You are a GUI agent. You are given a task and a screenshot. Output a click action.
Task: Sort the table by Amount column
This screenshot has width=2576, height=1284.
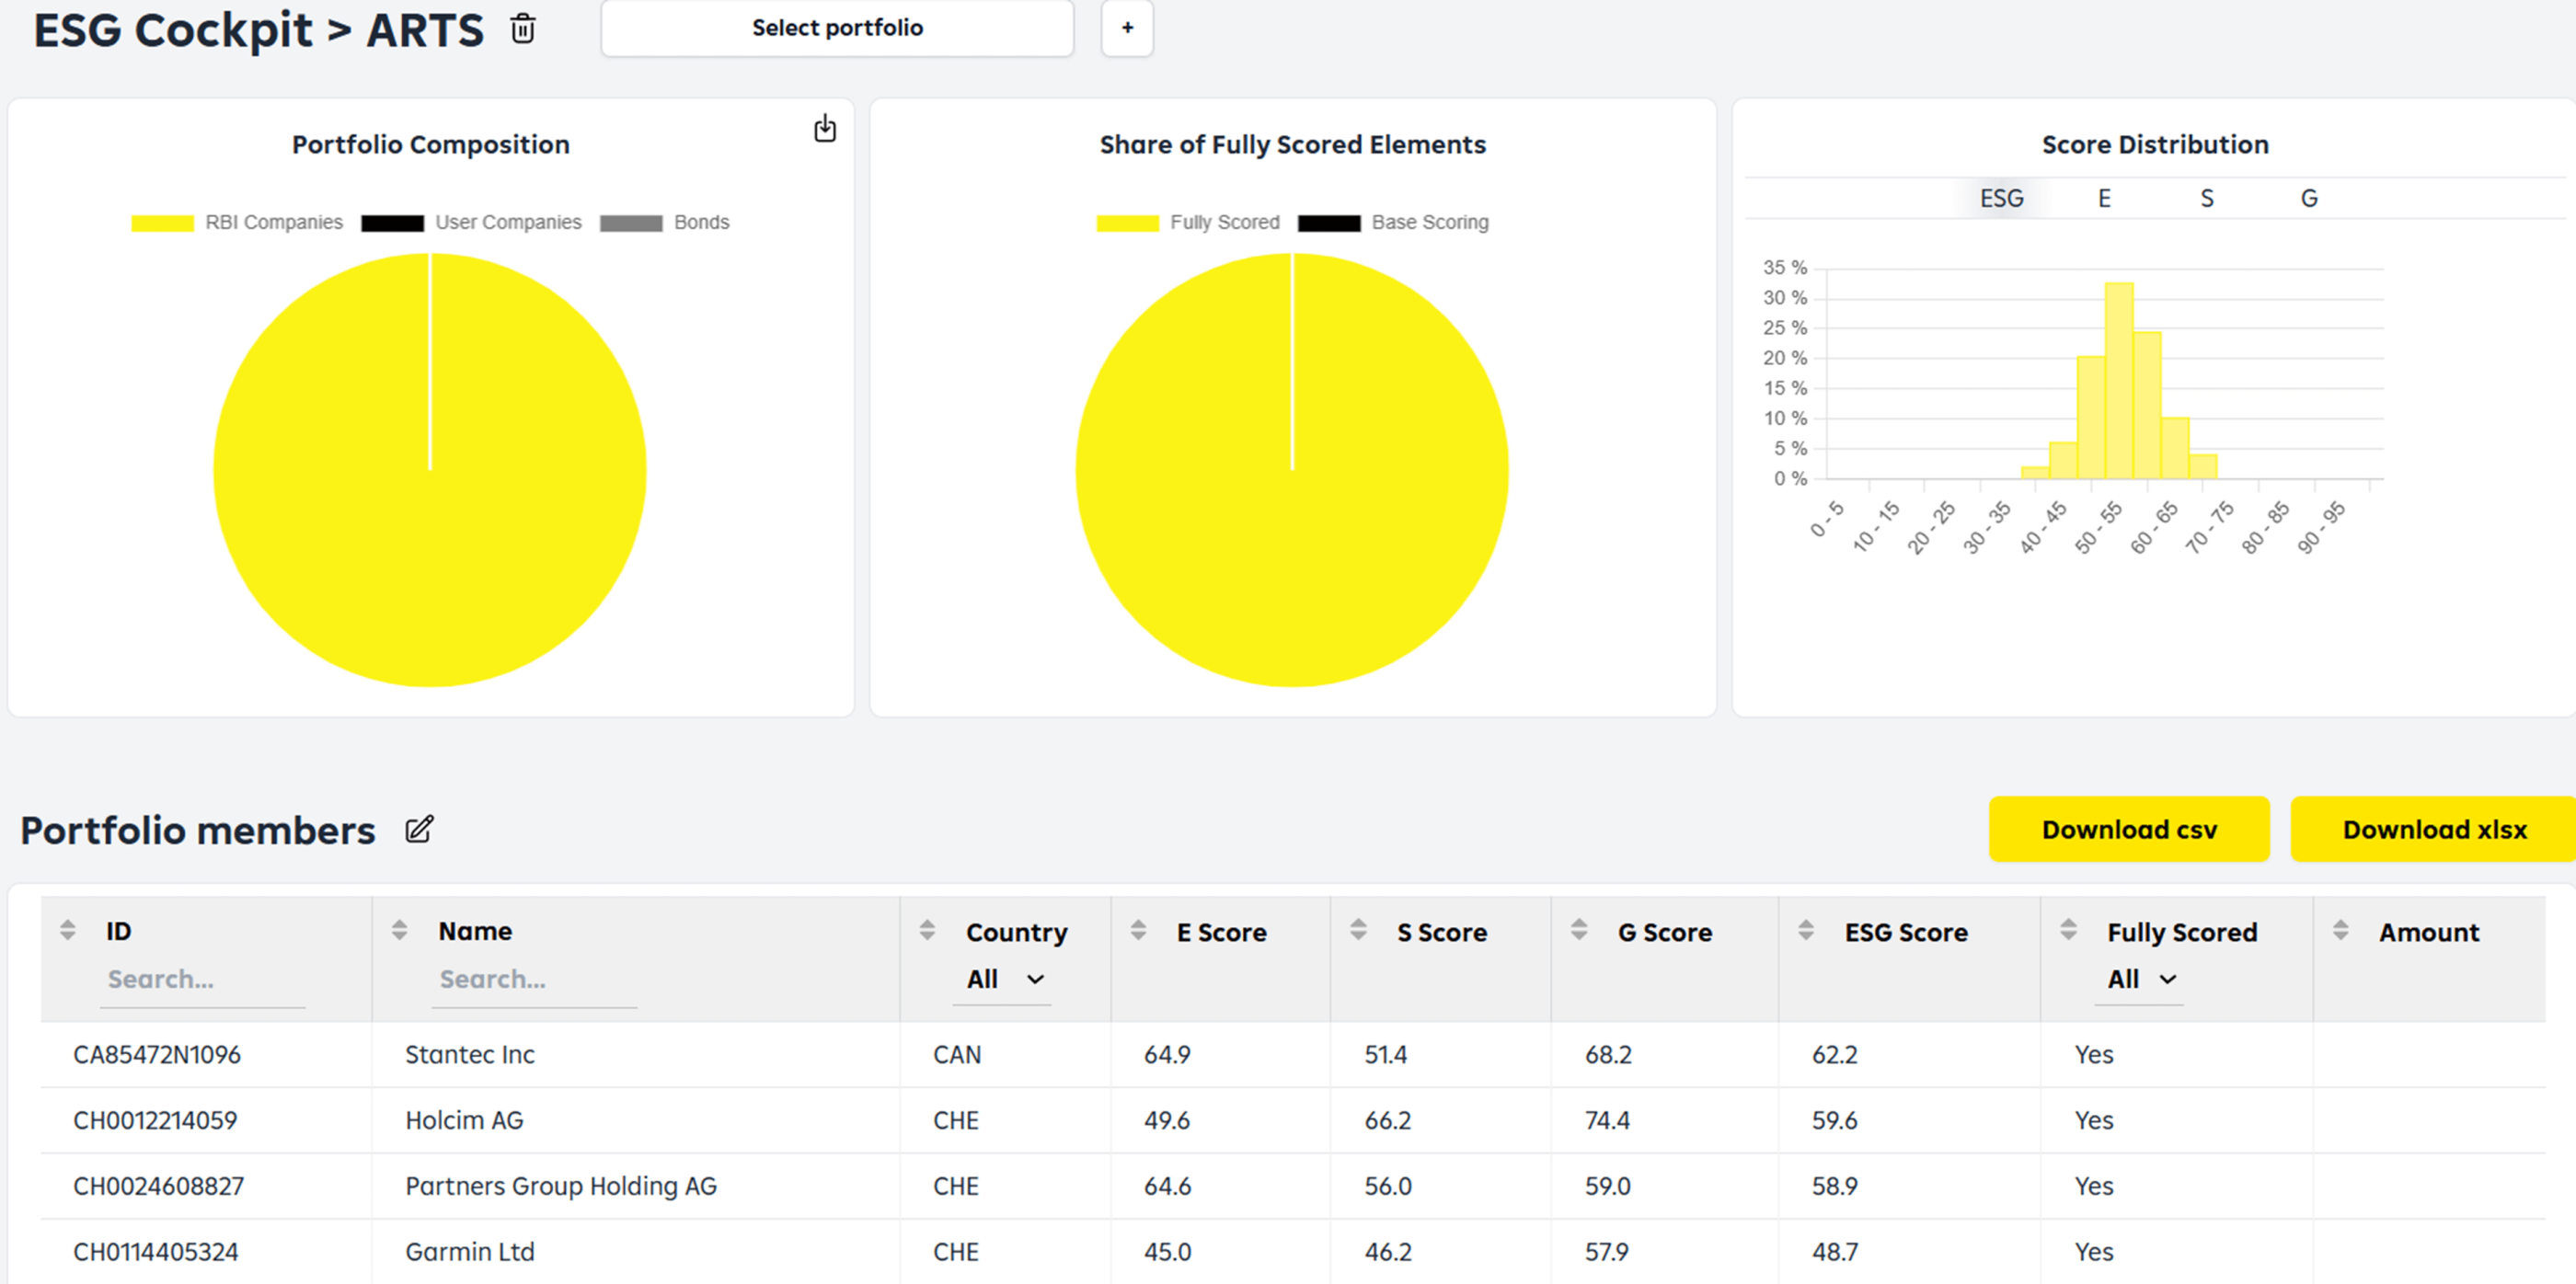click(x=2340, y=930)
